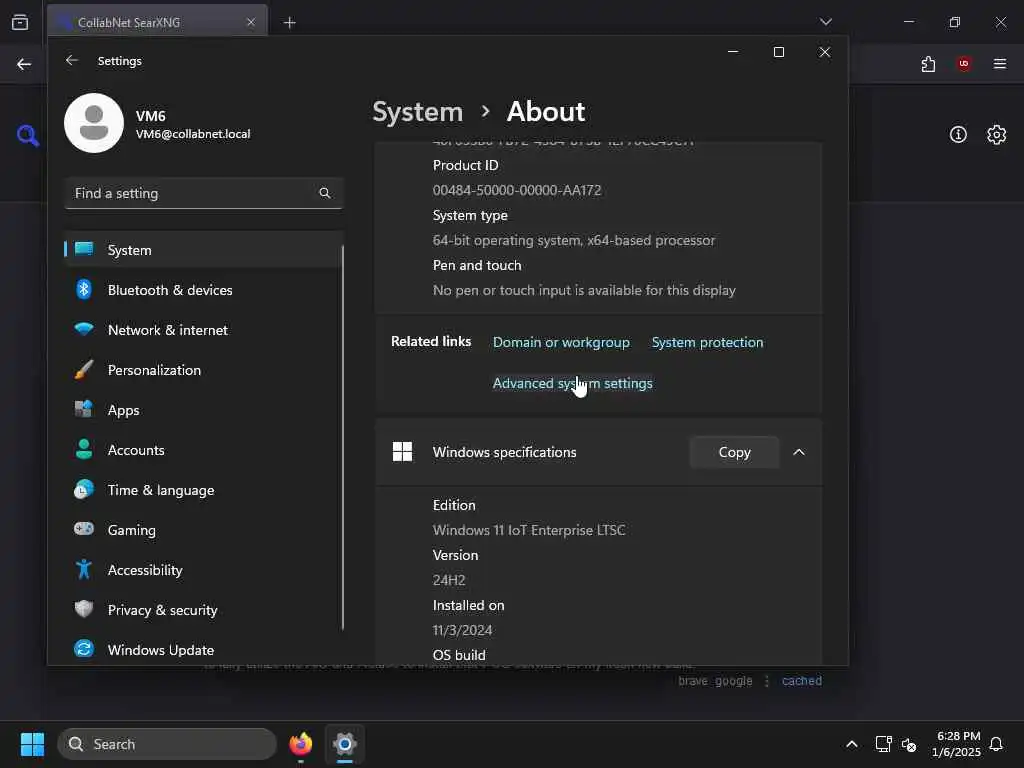Image resolution: width=1024 pixels, height=768 pixels.
Task: Open Domain or workgroup link
Action: [561, 342]
